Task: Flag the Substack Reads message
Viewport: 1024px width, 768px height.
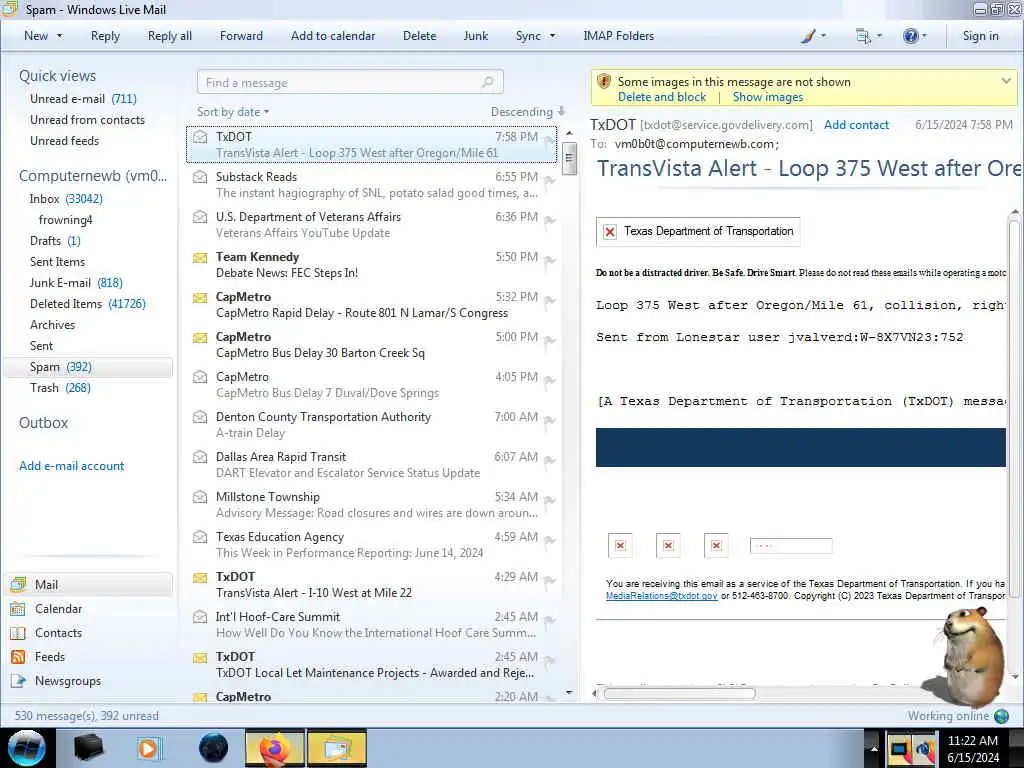Action: point(549,181)
